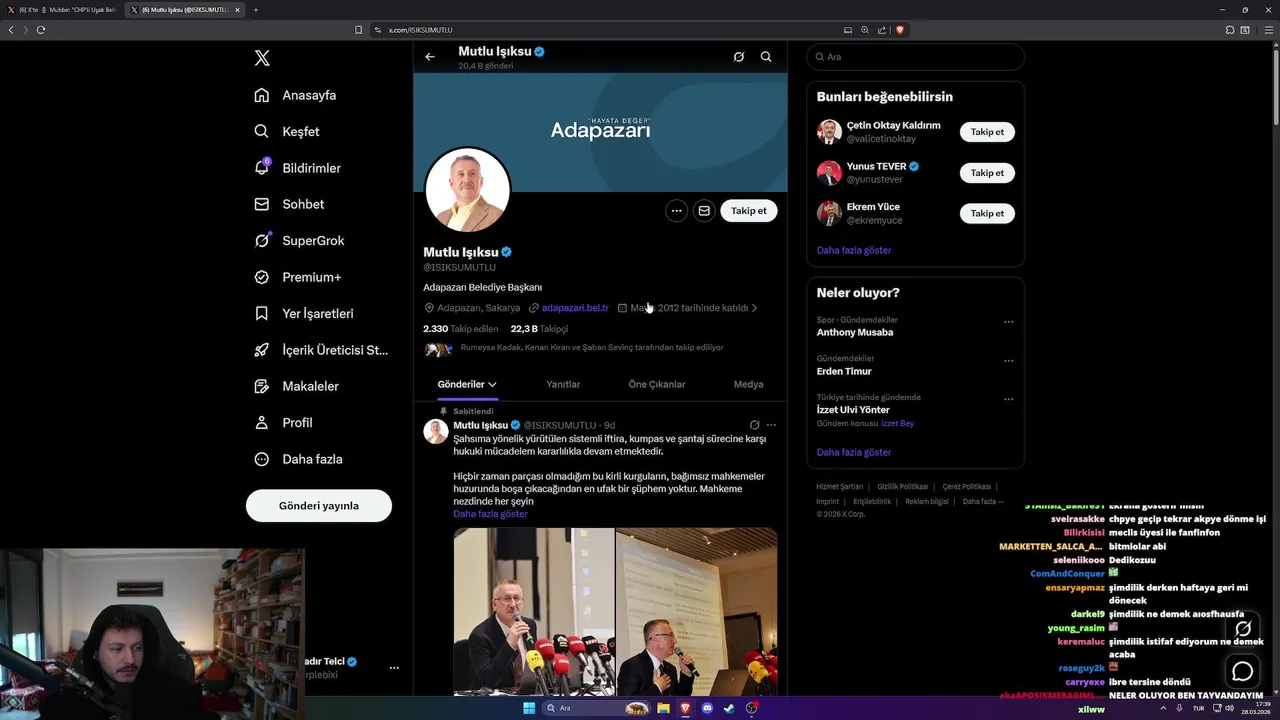This screenshot has width=1280, height=720.
Task: Click the Brave shield icon in address bar
Action: point(900,30)
